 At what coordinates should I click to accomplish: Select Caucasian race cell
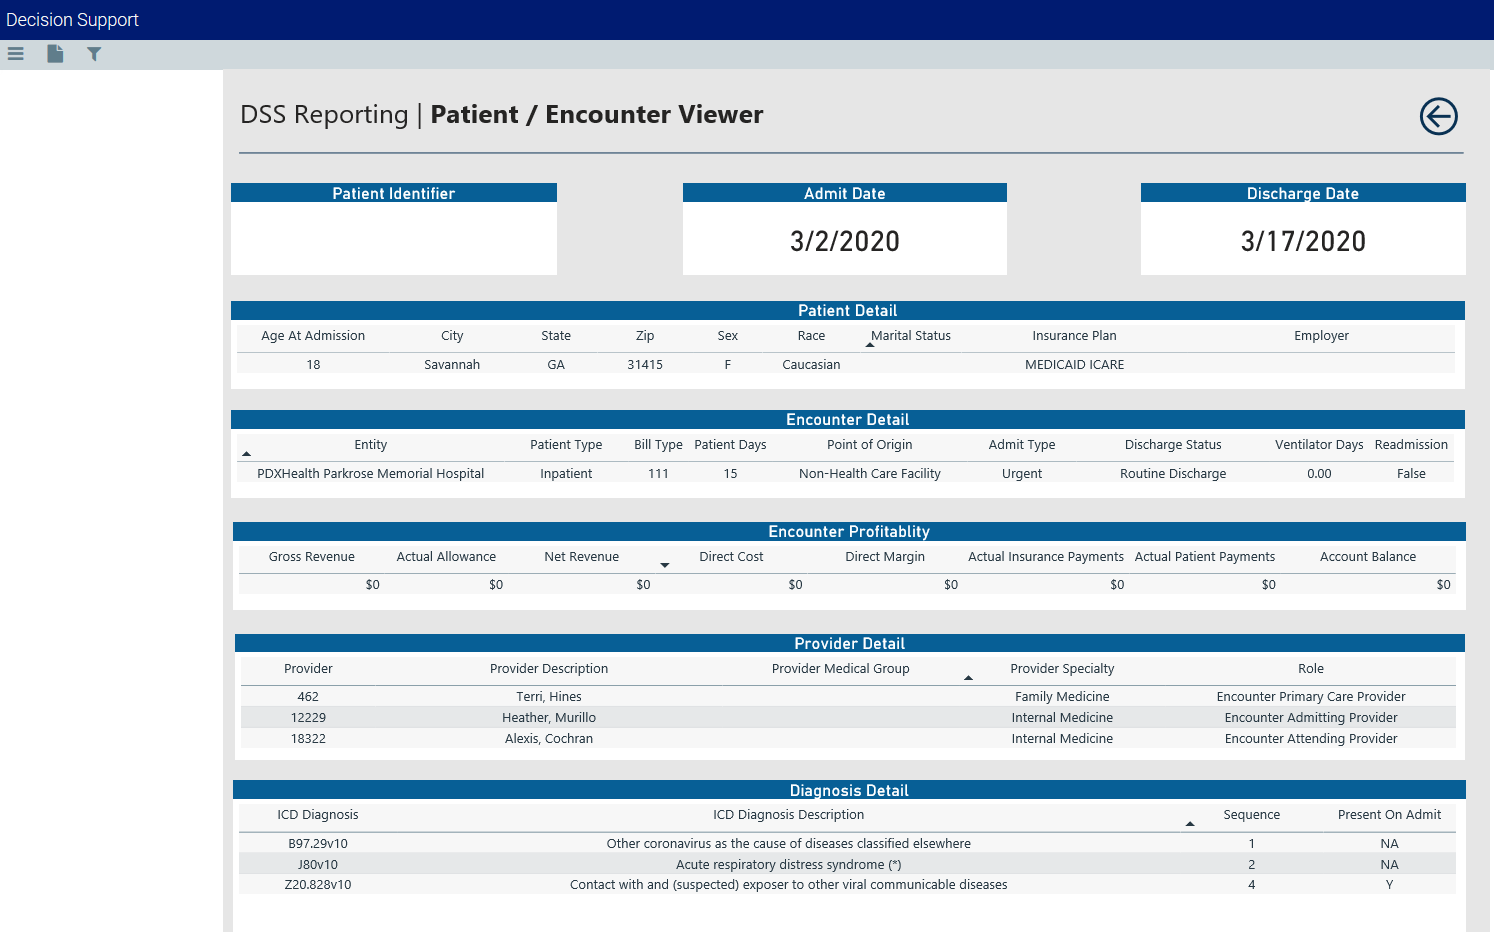pos(811,365)
